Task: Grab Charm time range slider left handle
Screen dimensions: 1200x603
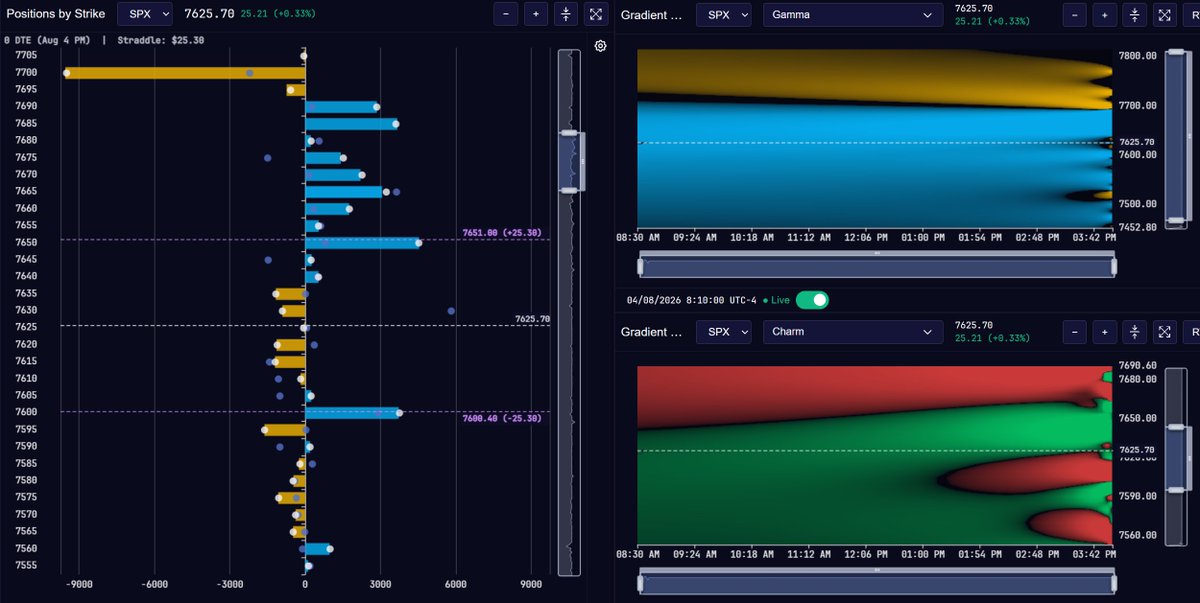Action: click(642, 583)
